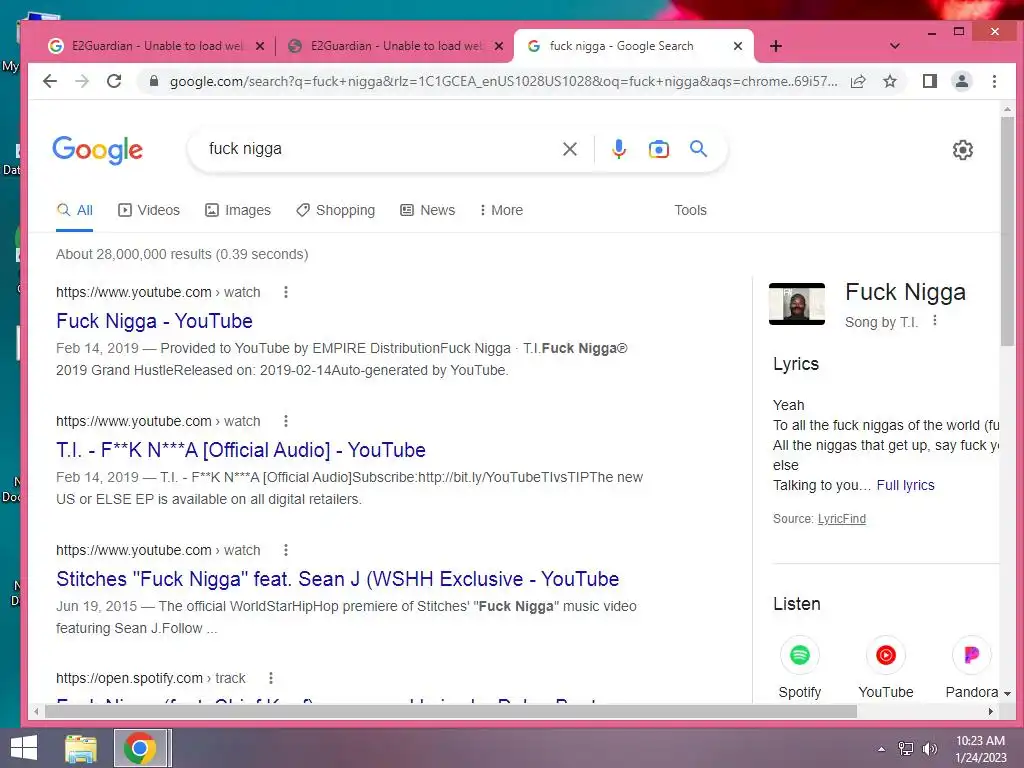Show hidden system tray icons
Screen dimensions: 1024x768
tap(881, 749)
